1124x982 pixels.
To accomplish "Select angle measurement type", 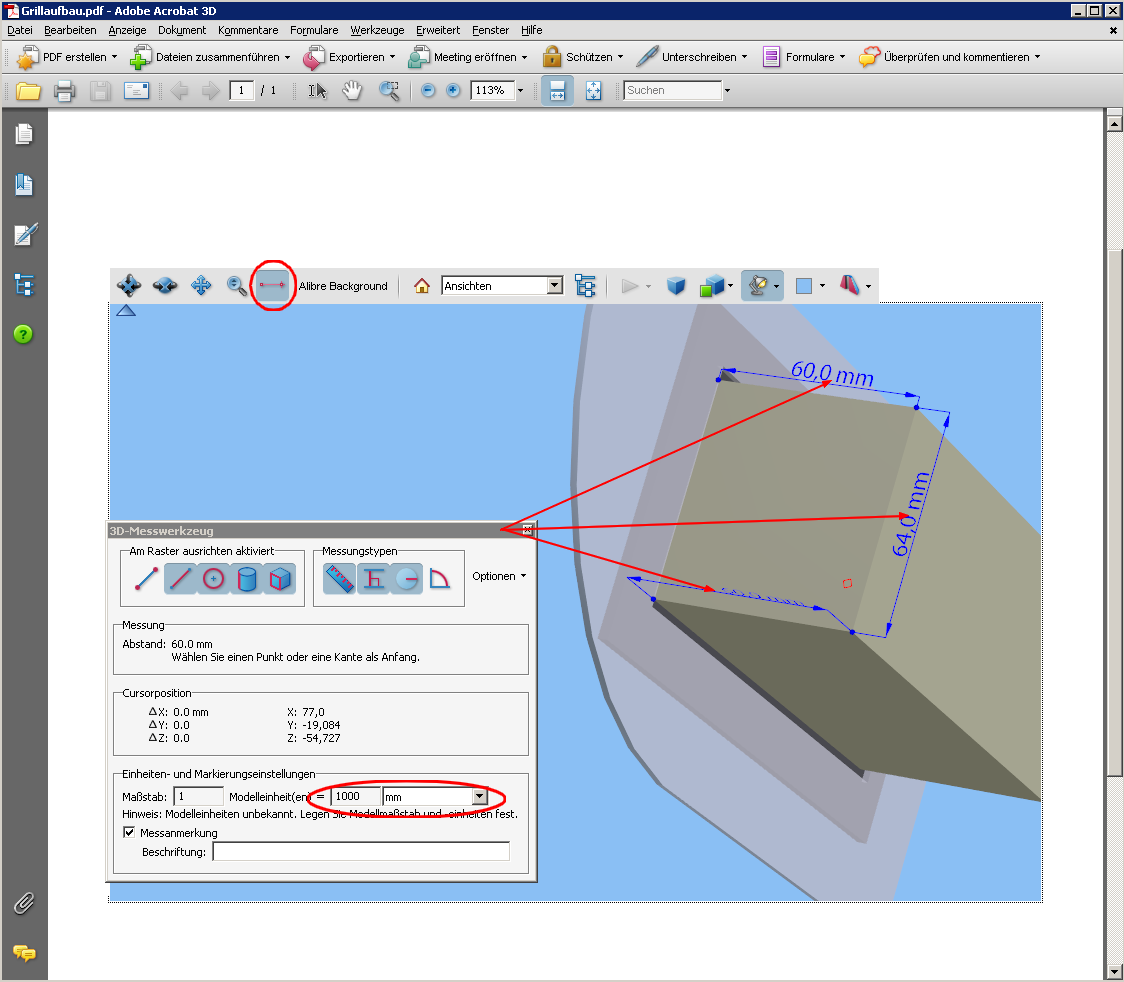I will pos(439,578).
